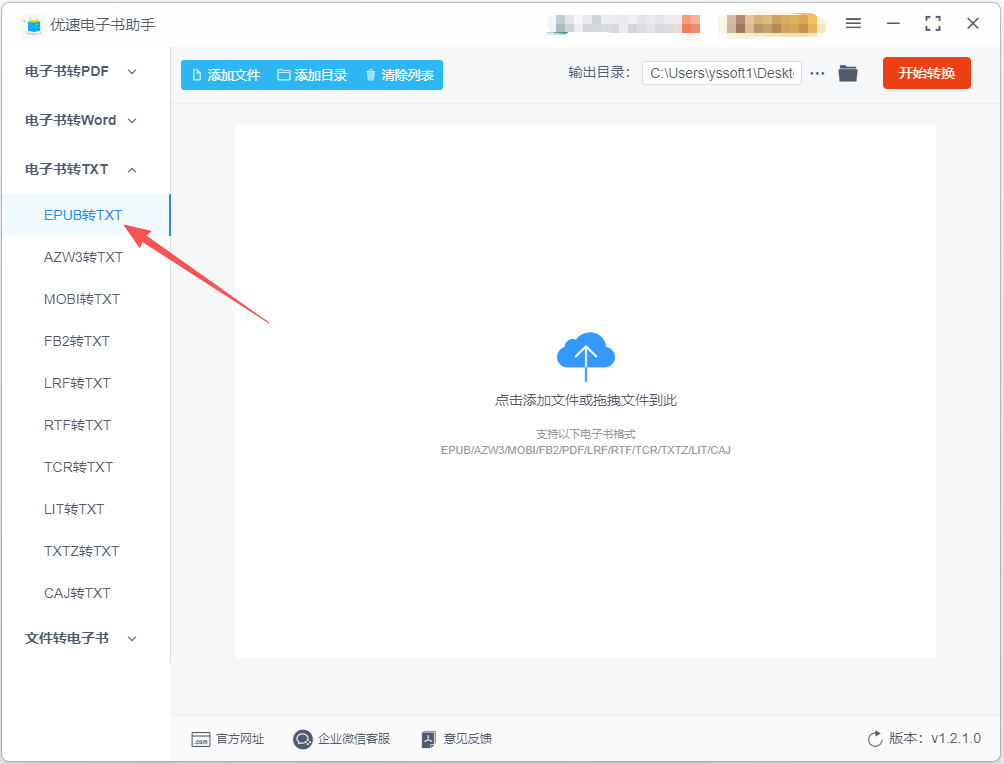Viewport: 1004px width, 764px height.
Task: Select EPUB转TXT in sidebar
Action: click(x=83, y=215)
